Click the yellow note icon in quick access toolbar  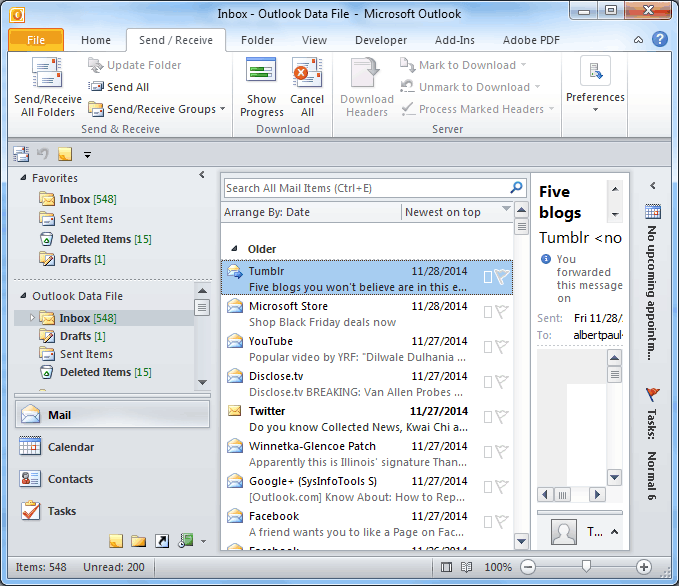click(65, 154)
